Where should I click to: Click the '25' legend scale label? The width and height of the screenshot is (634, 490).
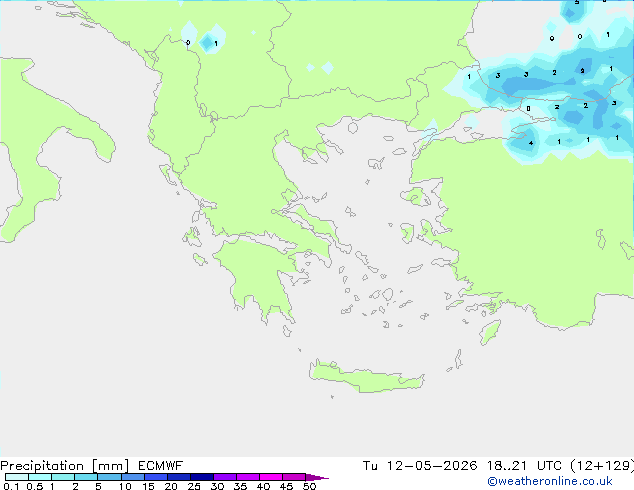(194, 486)
